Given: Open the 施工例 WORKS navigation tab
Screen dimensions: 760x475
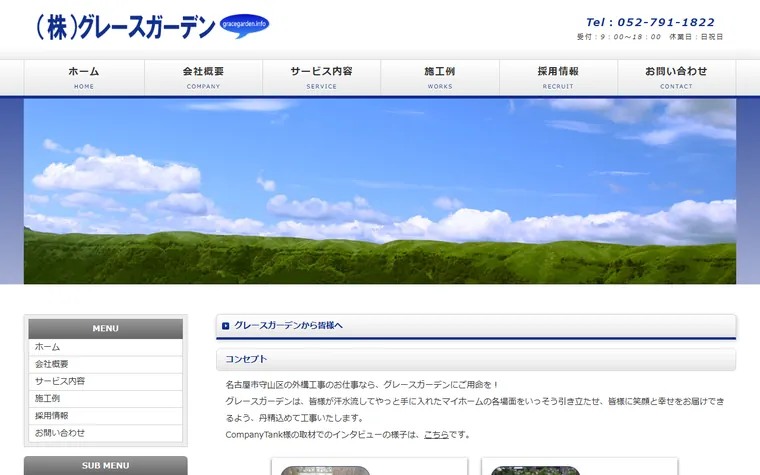Looking at the screenshot, I should pyautogui.click(x=440, y=78).
